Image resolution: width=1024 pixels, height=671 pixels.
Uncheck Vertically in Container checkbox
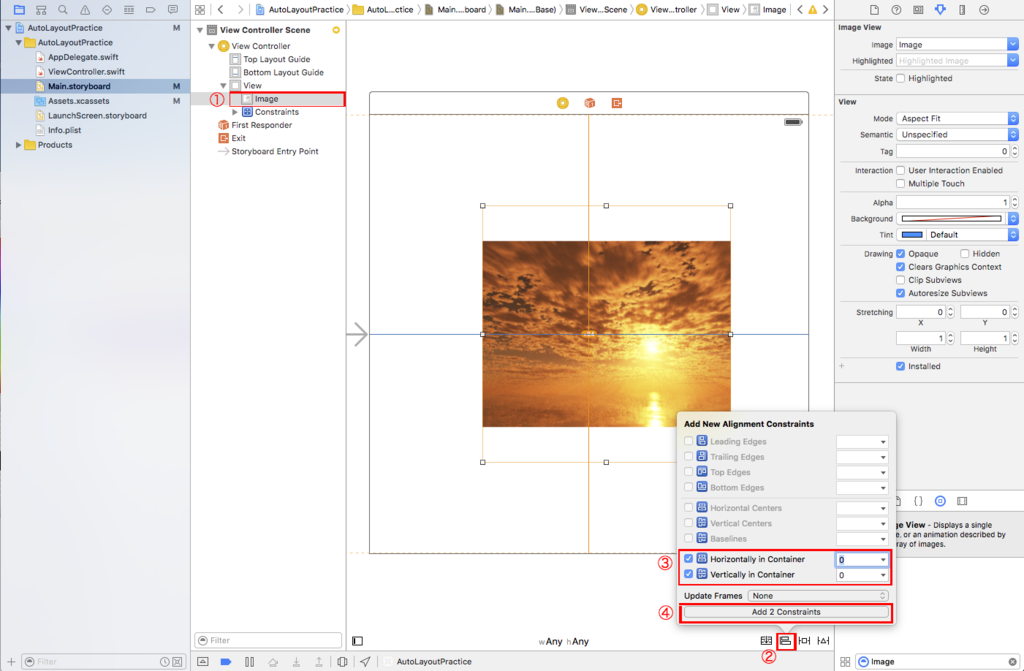688,574
